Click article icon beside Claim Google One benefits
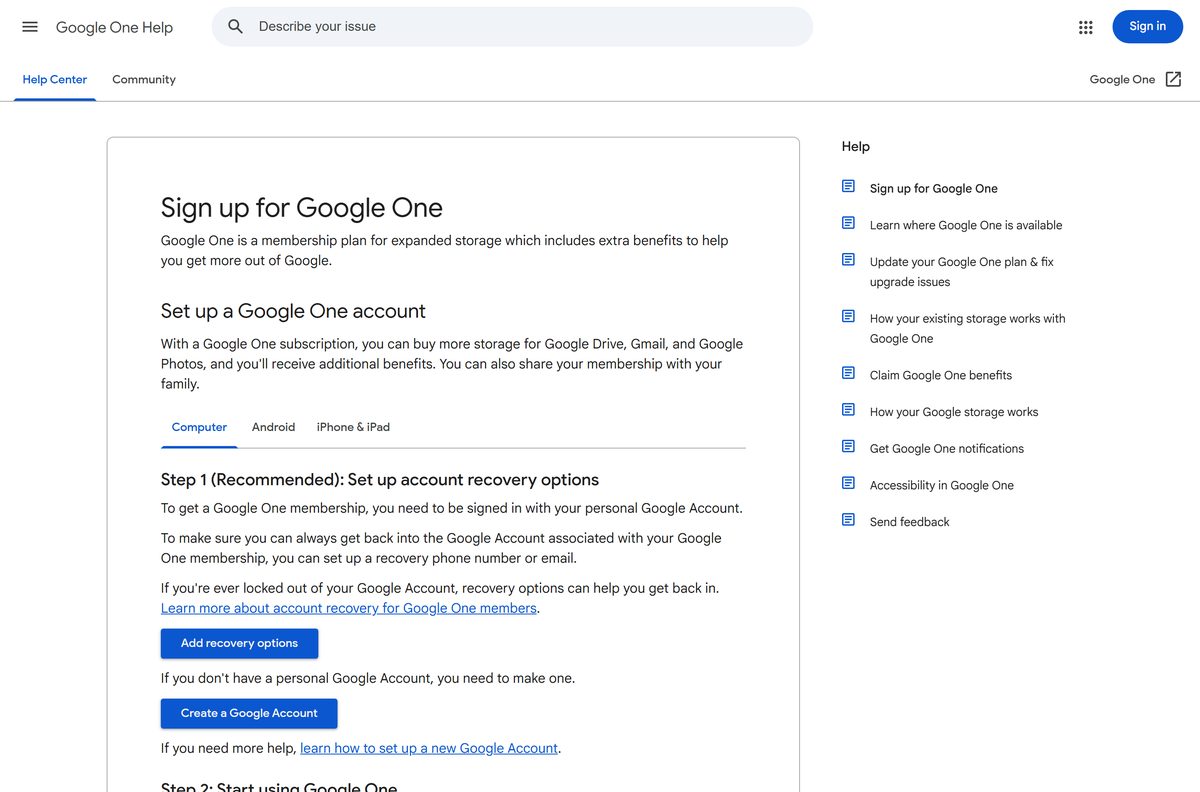 click(x=848, y=373)
